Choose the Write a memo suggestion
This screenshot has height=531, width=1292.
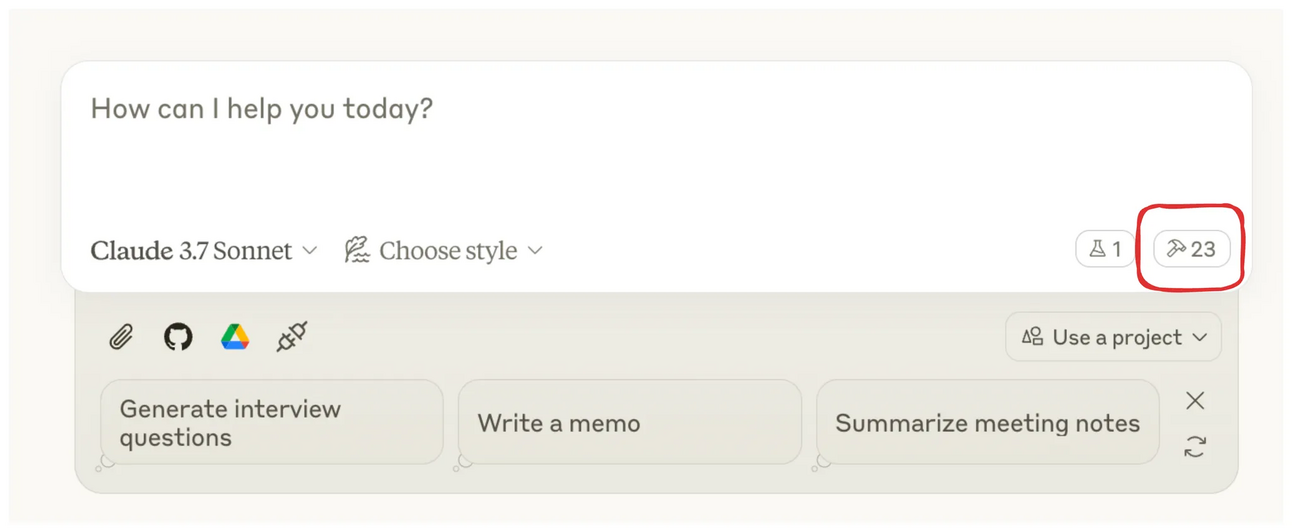[x=629, y=422]
